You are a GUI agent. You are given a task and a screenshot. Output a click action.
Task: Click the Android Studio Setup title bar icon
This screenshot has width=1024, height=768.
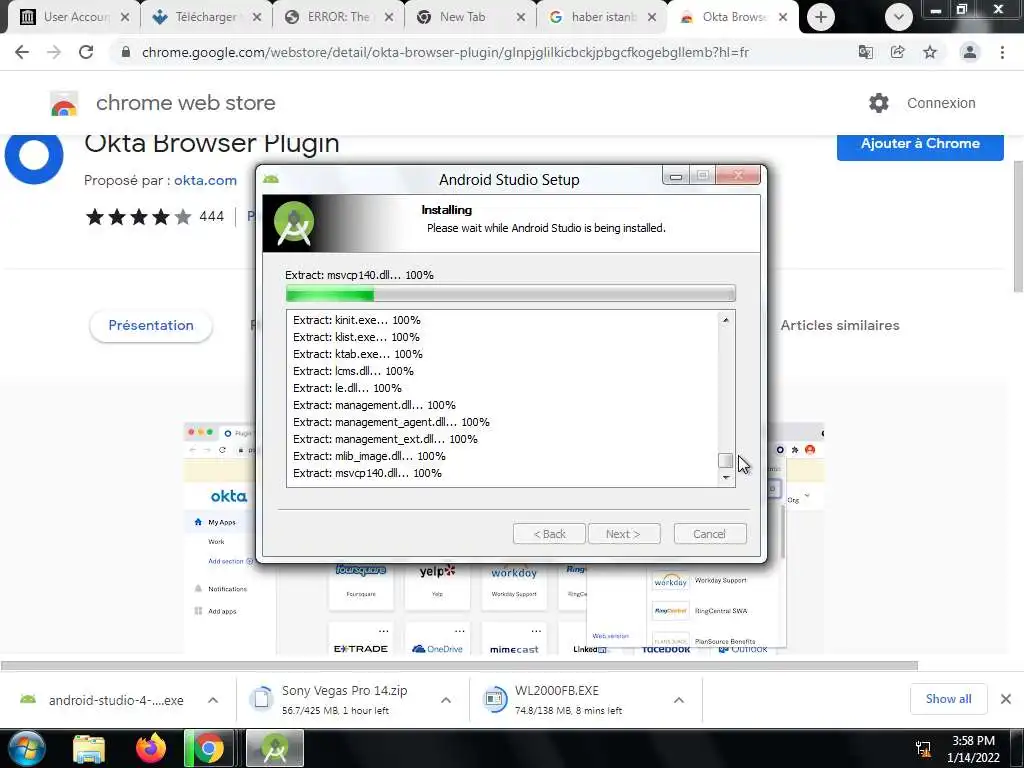[271, 179]
